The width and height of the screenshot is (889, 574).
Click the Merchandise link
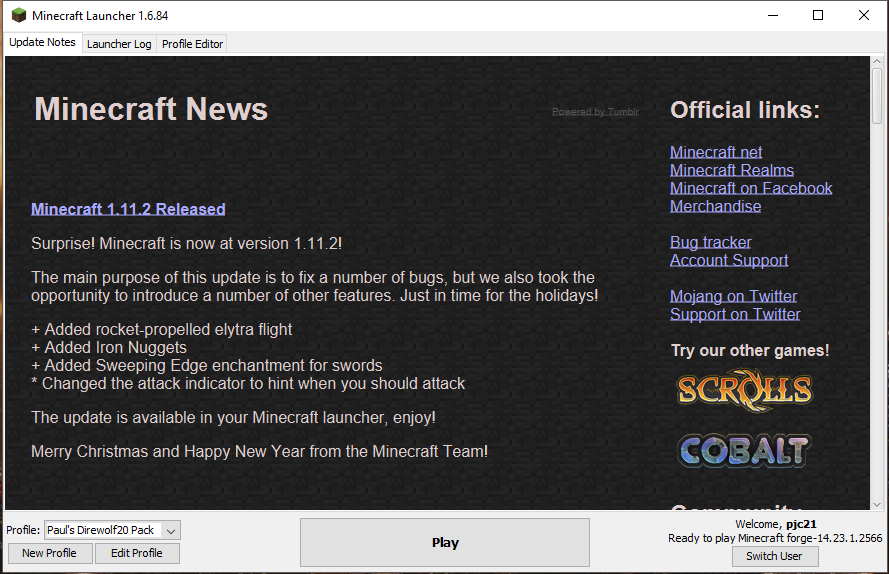tap(715, 206)
